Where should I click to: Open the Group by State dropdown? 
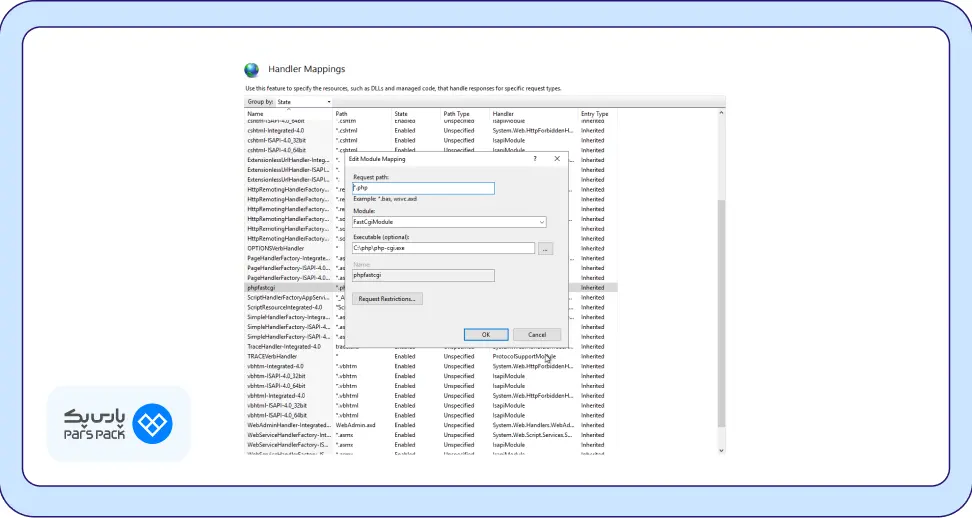point(304,102)
